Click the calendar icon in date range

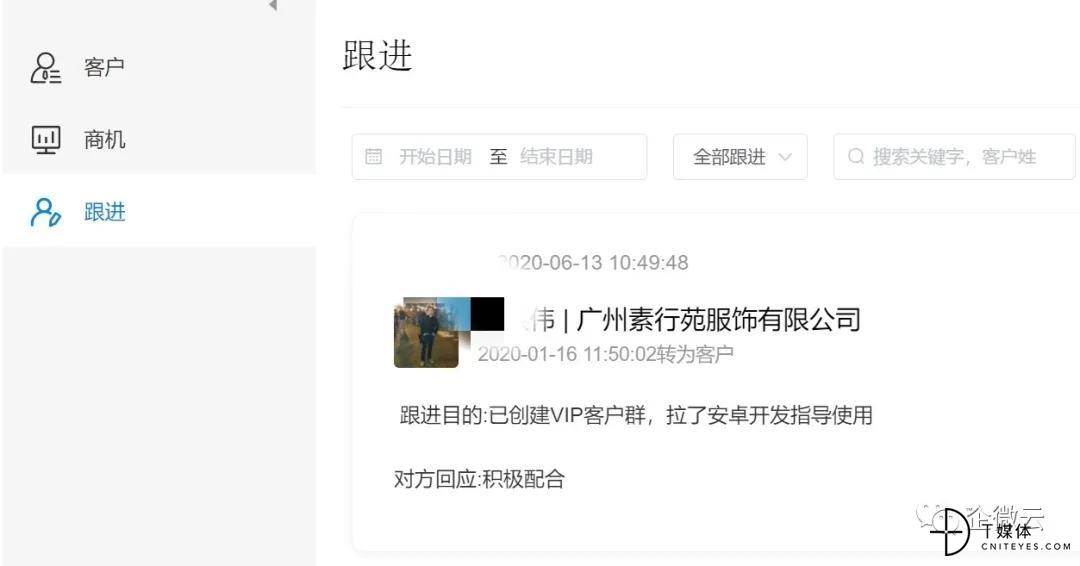[x=373, y=157]
